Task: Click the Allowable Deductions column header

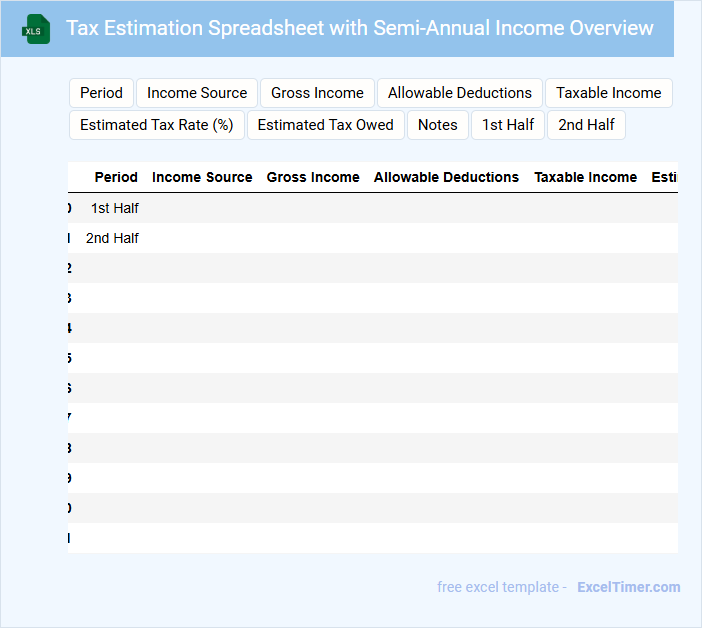Action: pyautogui.click(x=446, y=177)
